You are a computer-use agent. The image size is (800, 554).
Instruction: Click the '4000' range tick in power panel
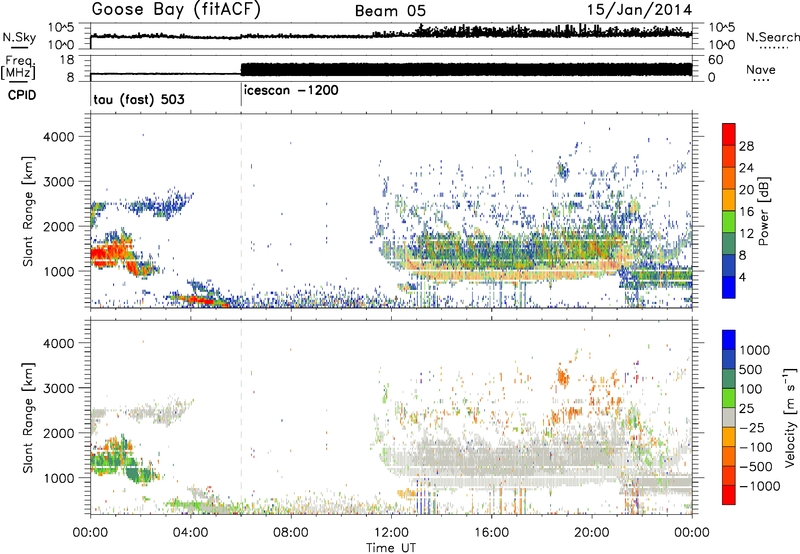[58, 137]
